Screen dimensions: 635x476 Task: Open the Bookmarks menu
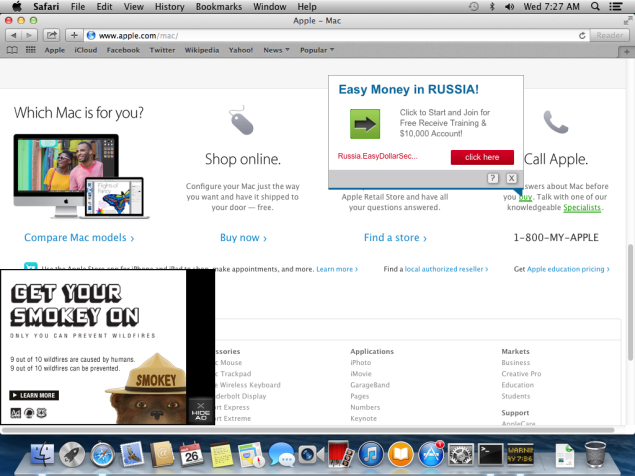(219, 6)
